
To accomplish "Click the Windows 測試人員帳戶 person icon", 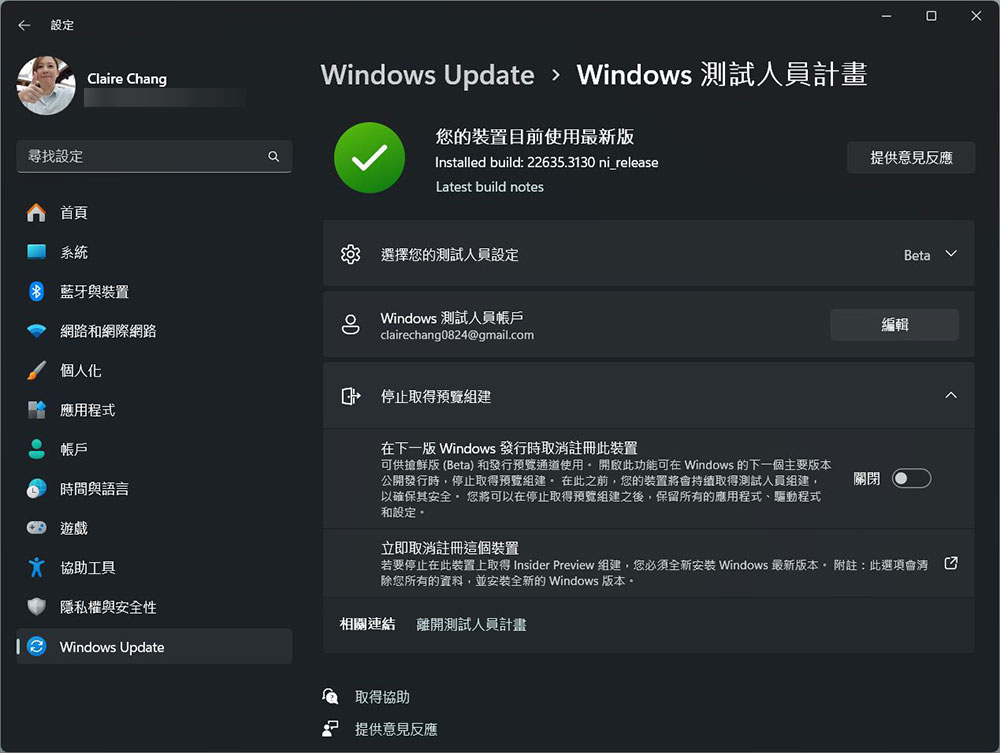I will coord(351,325).
